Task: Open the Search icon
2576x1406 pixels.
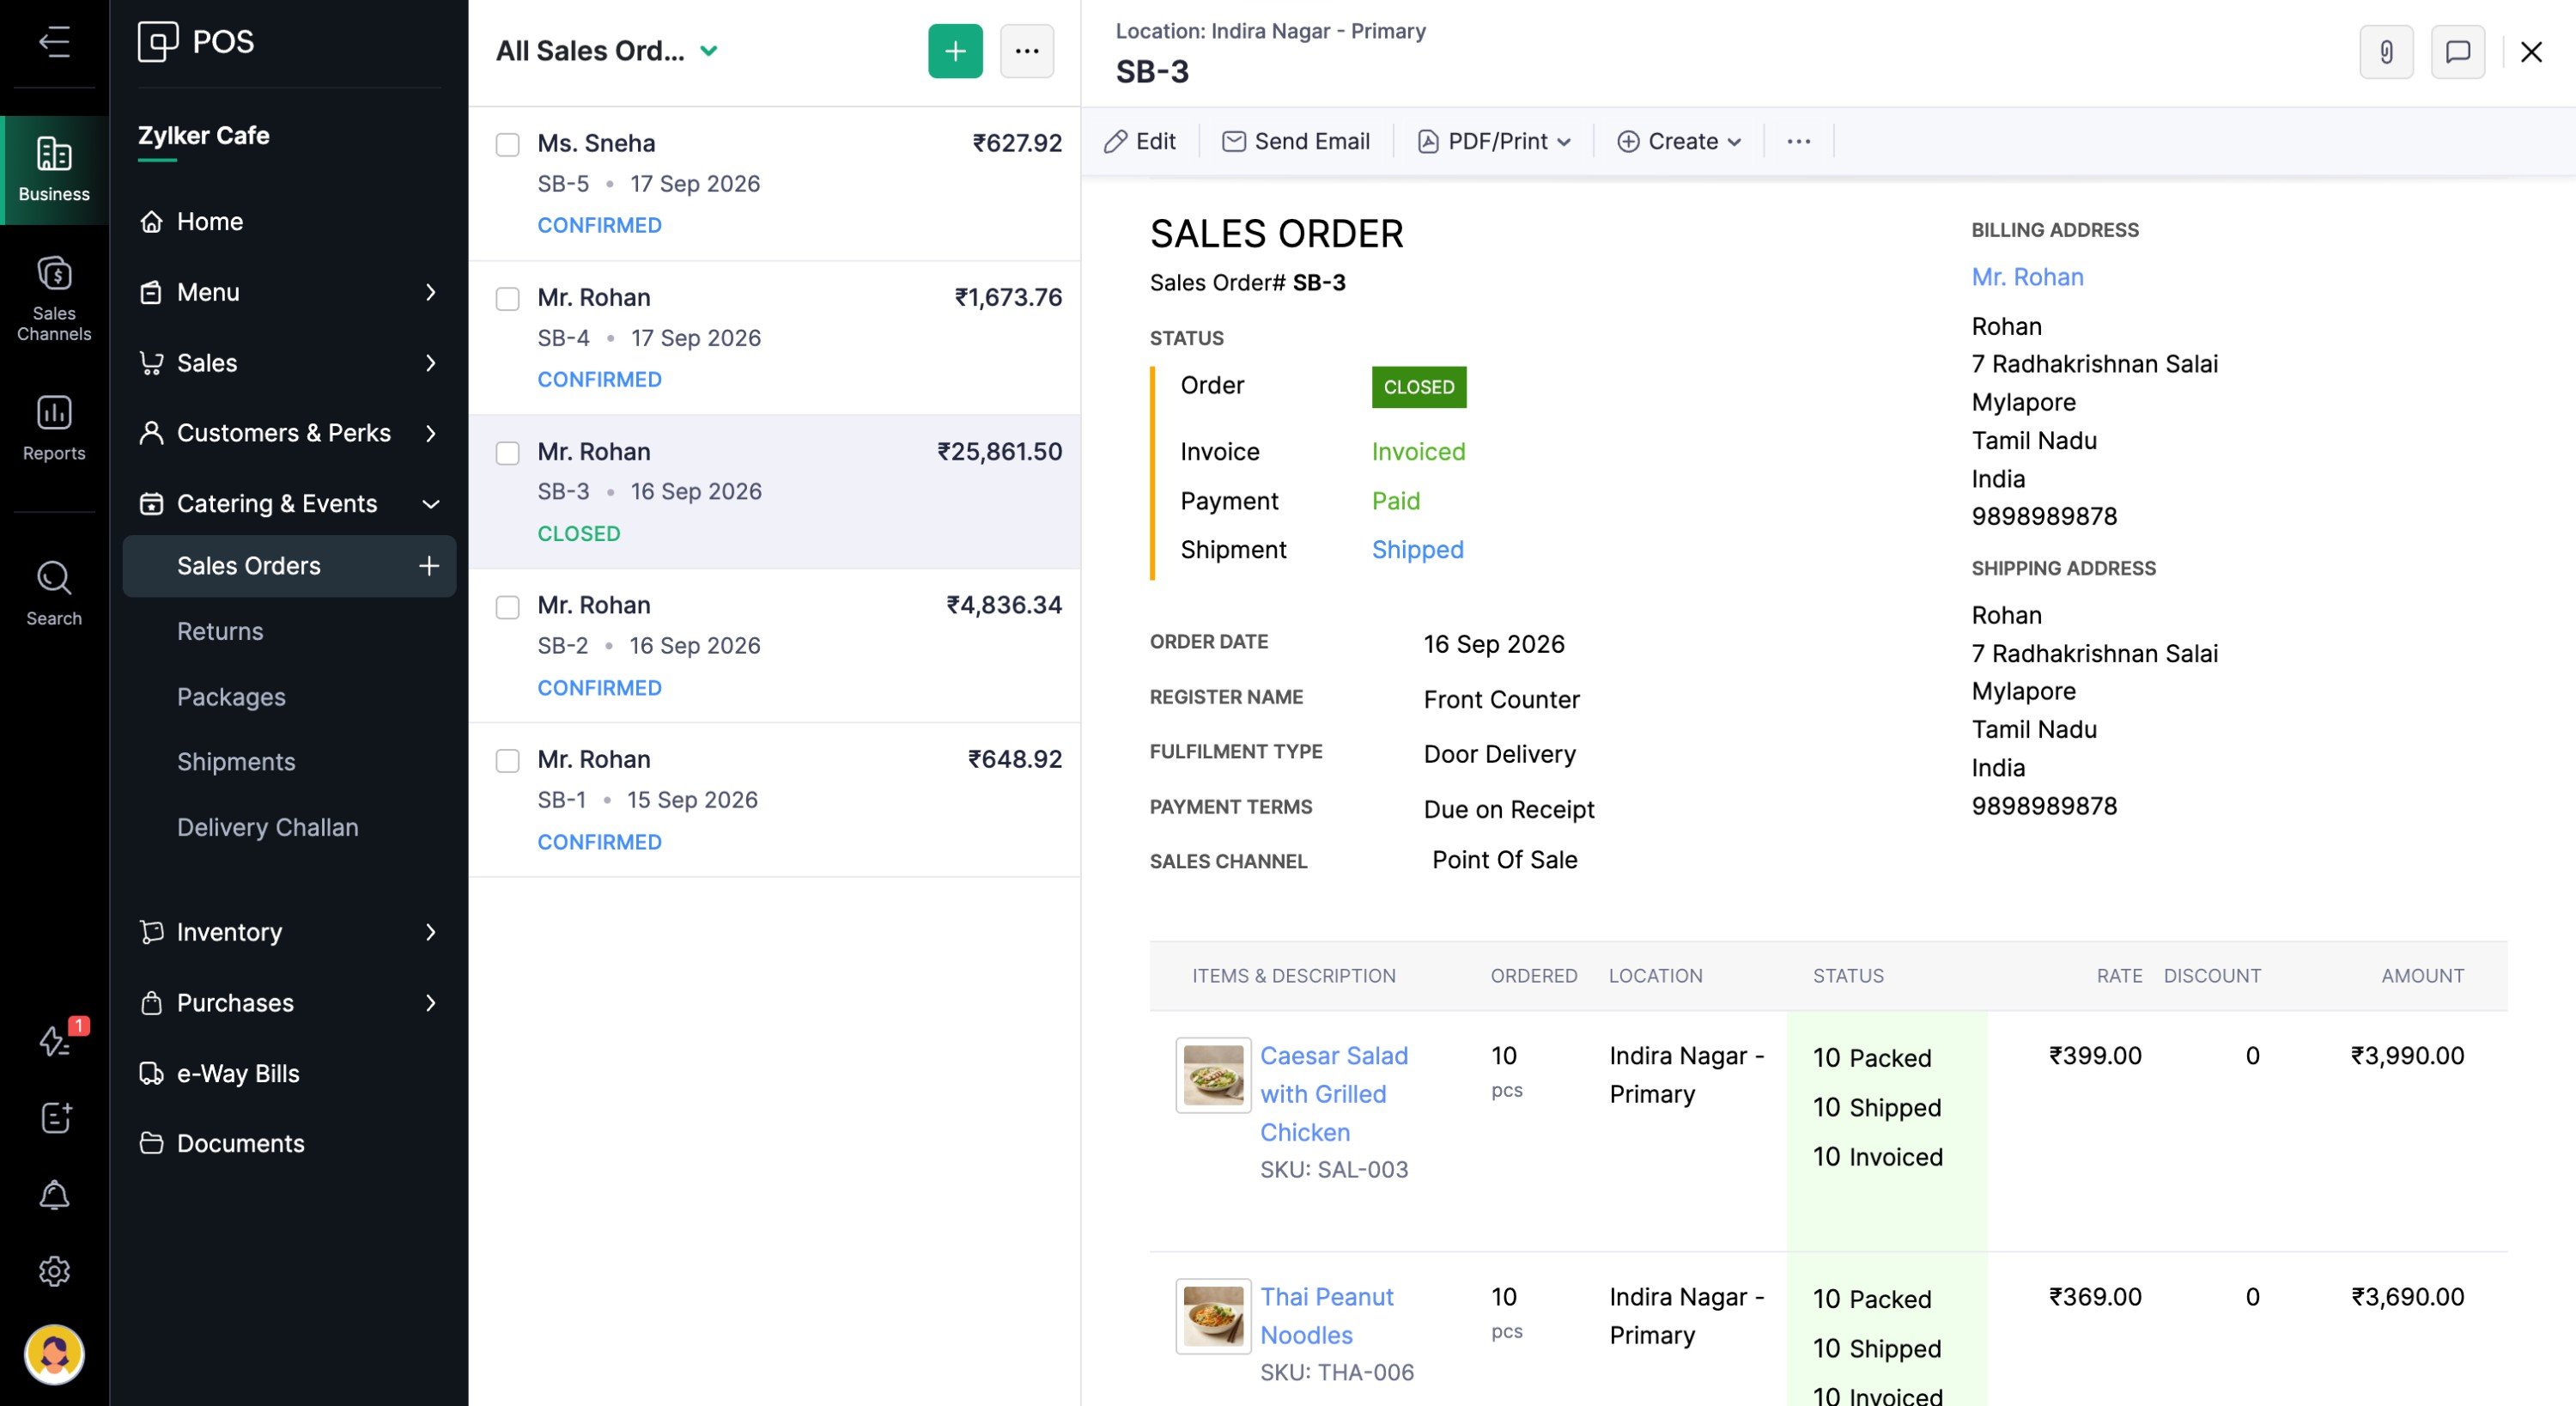Action: [x=54, y=593]
